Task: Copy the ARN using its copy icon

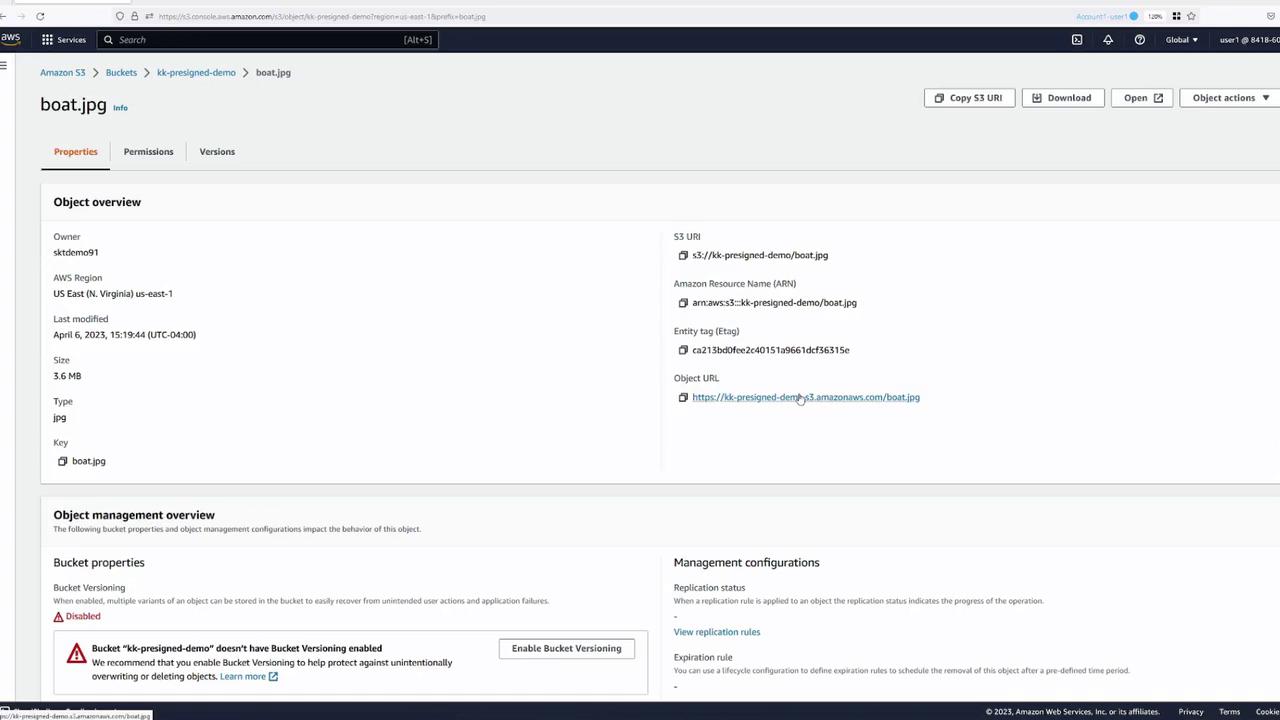Action: pyautogui.click(x=683, y=303)
